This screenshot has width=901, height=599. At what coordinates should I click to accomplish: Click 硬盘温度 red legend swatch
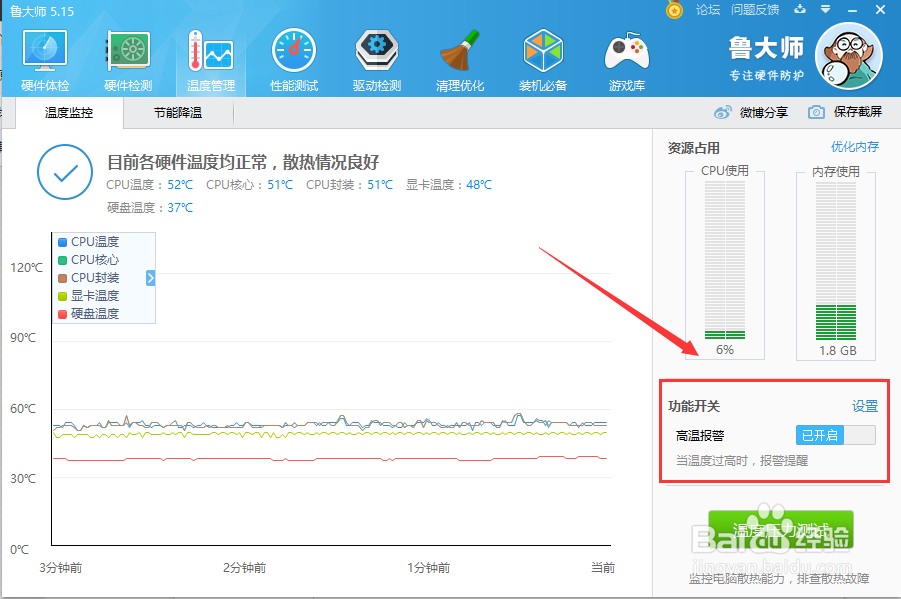tap(63, 314)
